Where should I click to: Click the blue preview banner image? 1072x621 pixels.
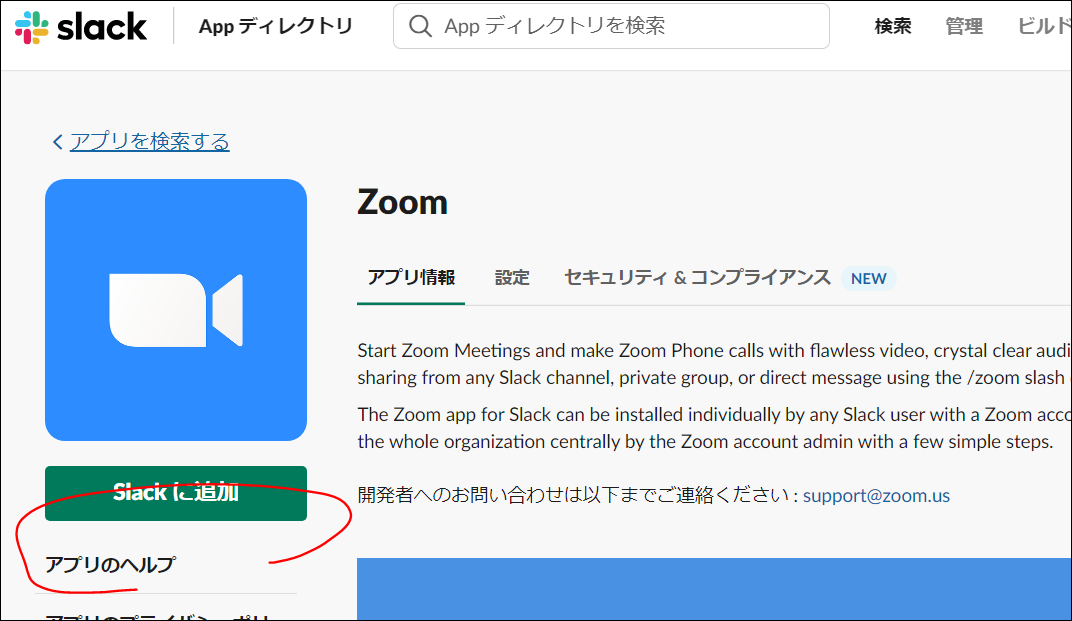(x=714, y=589)
